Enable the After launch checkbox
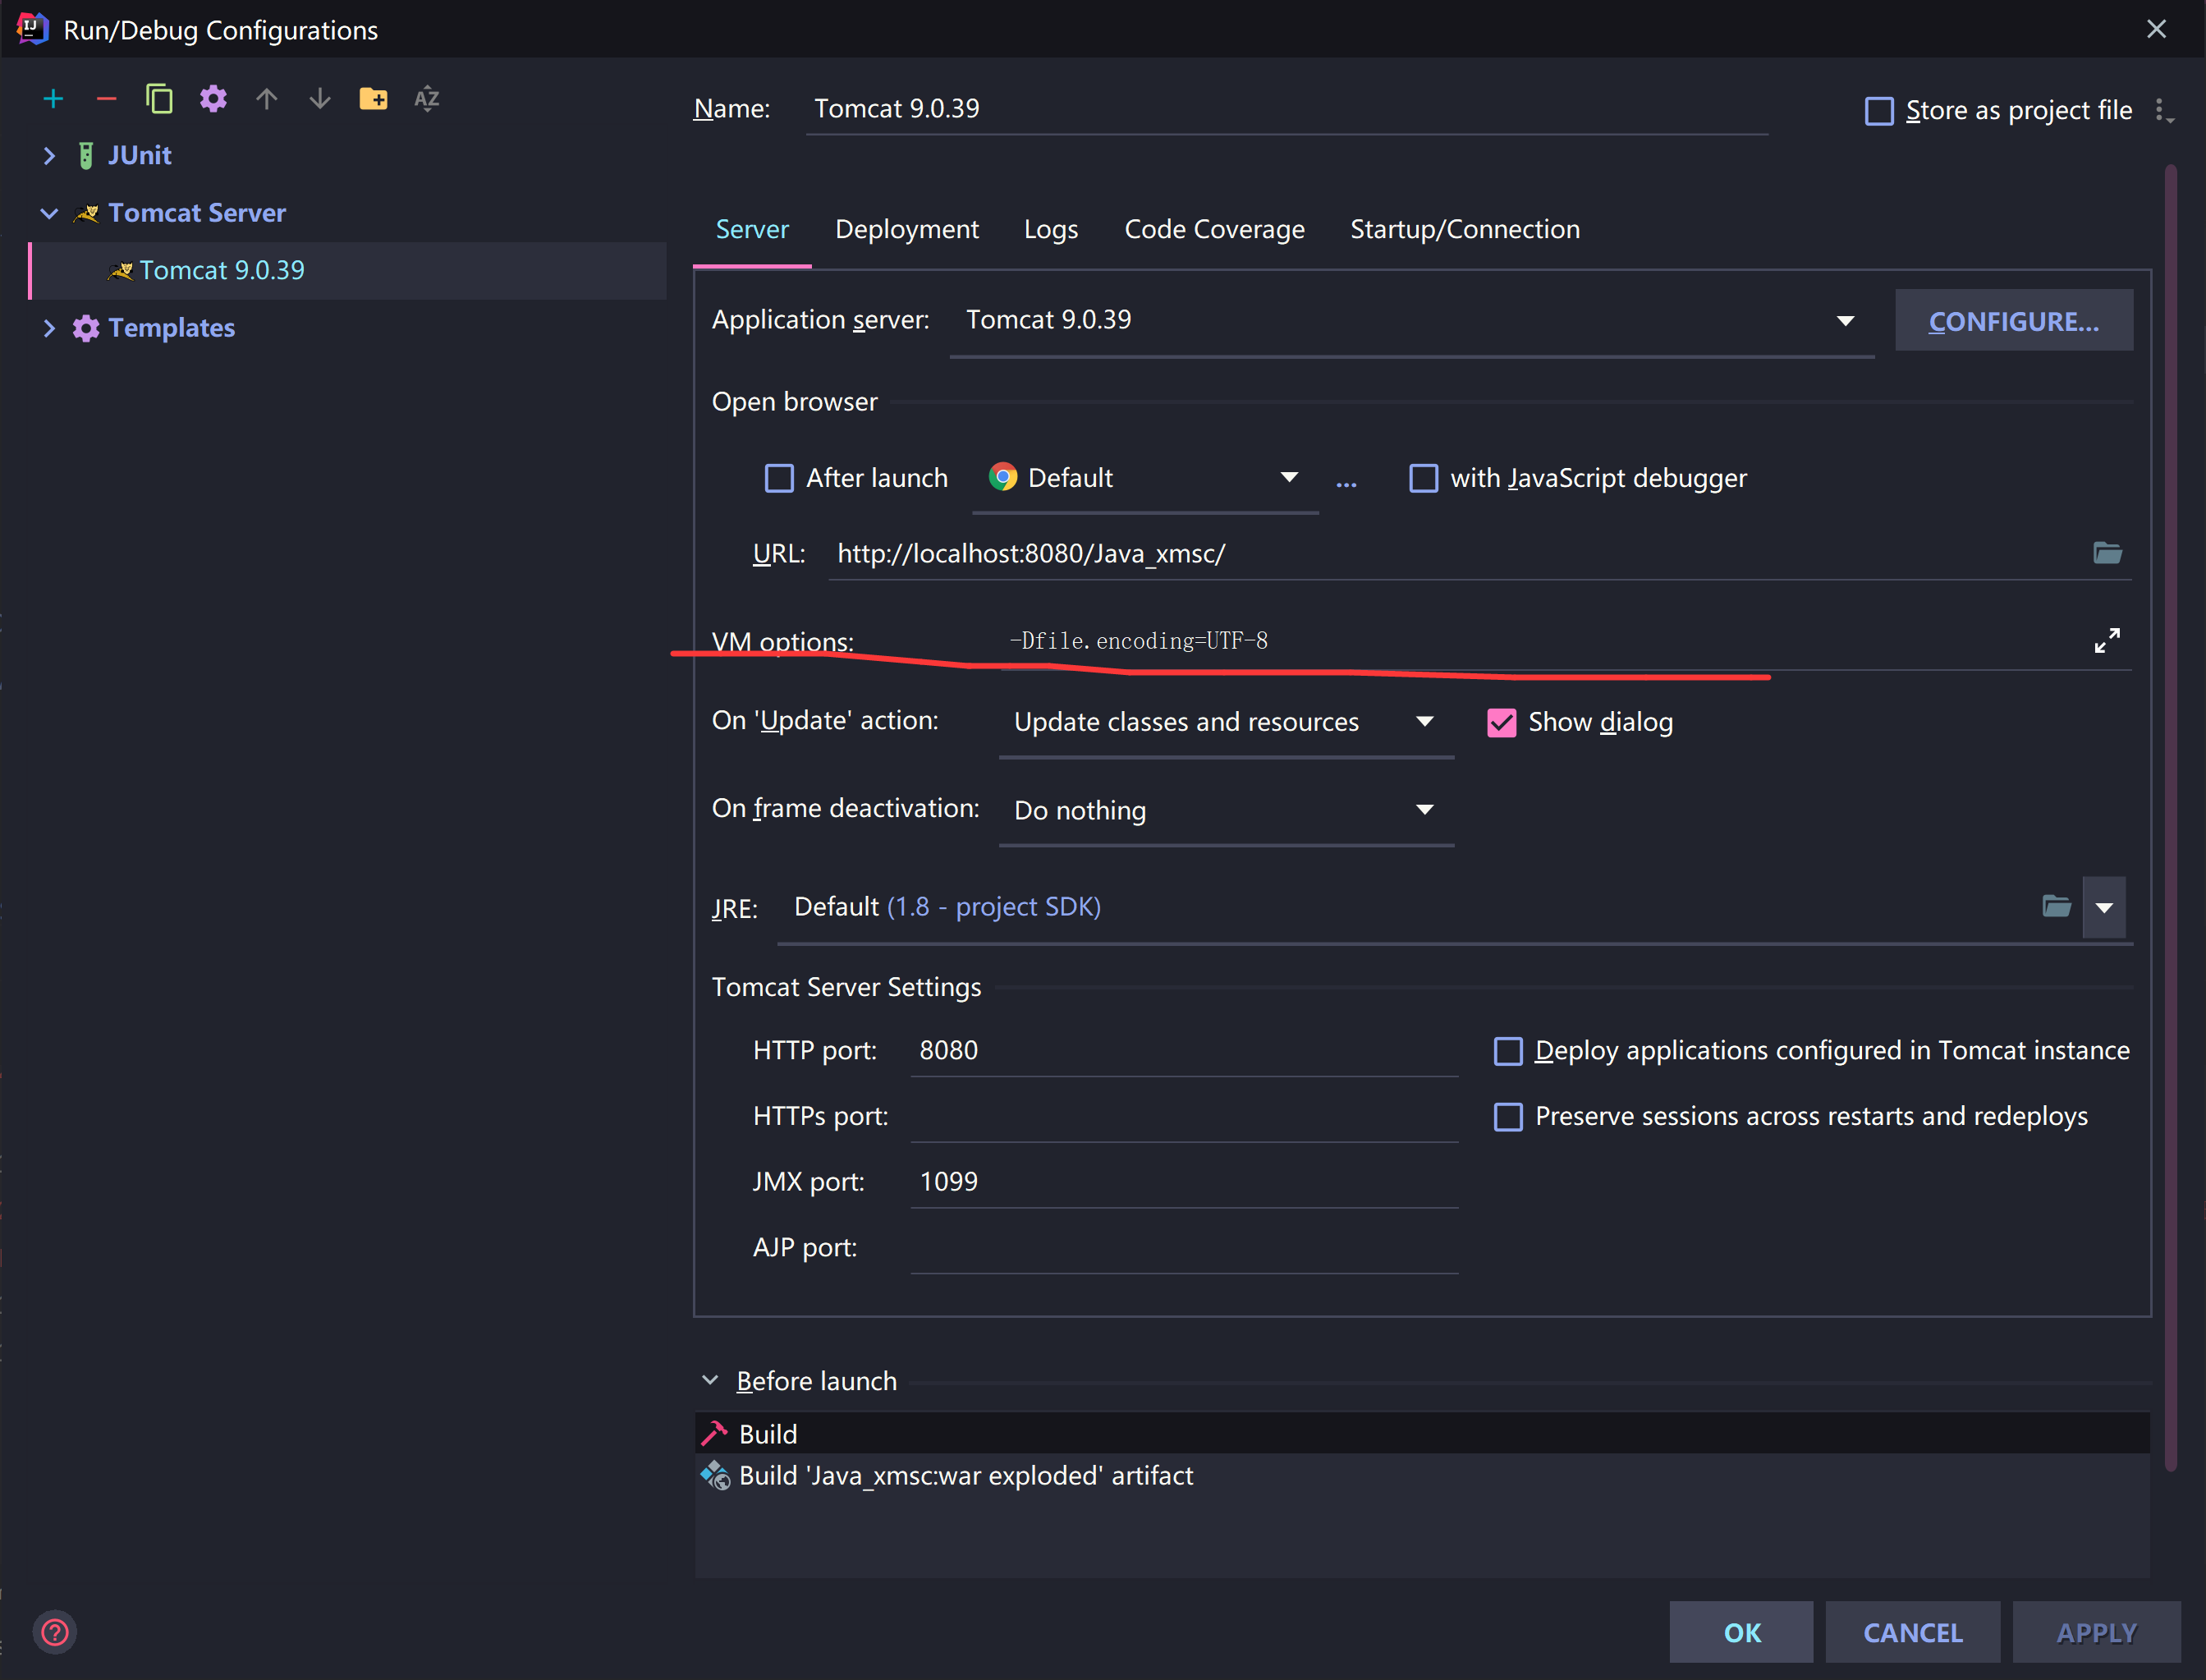This screenshot has width=2206, height=1680. (779, 478)
